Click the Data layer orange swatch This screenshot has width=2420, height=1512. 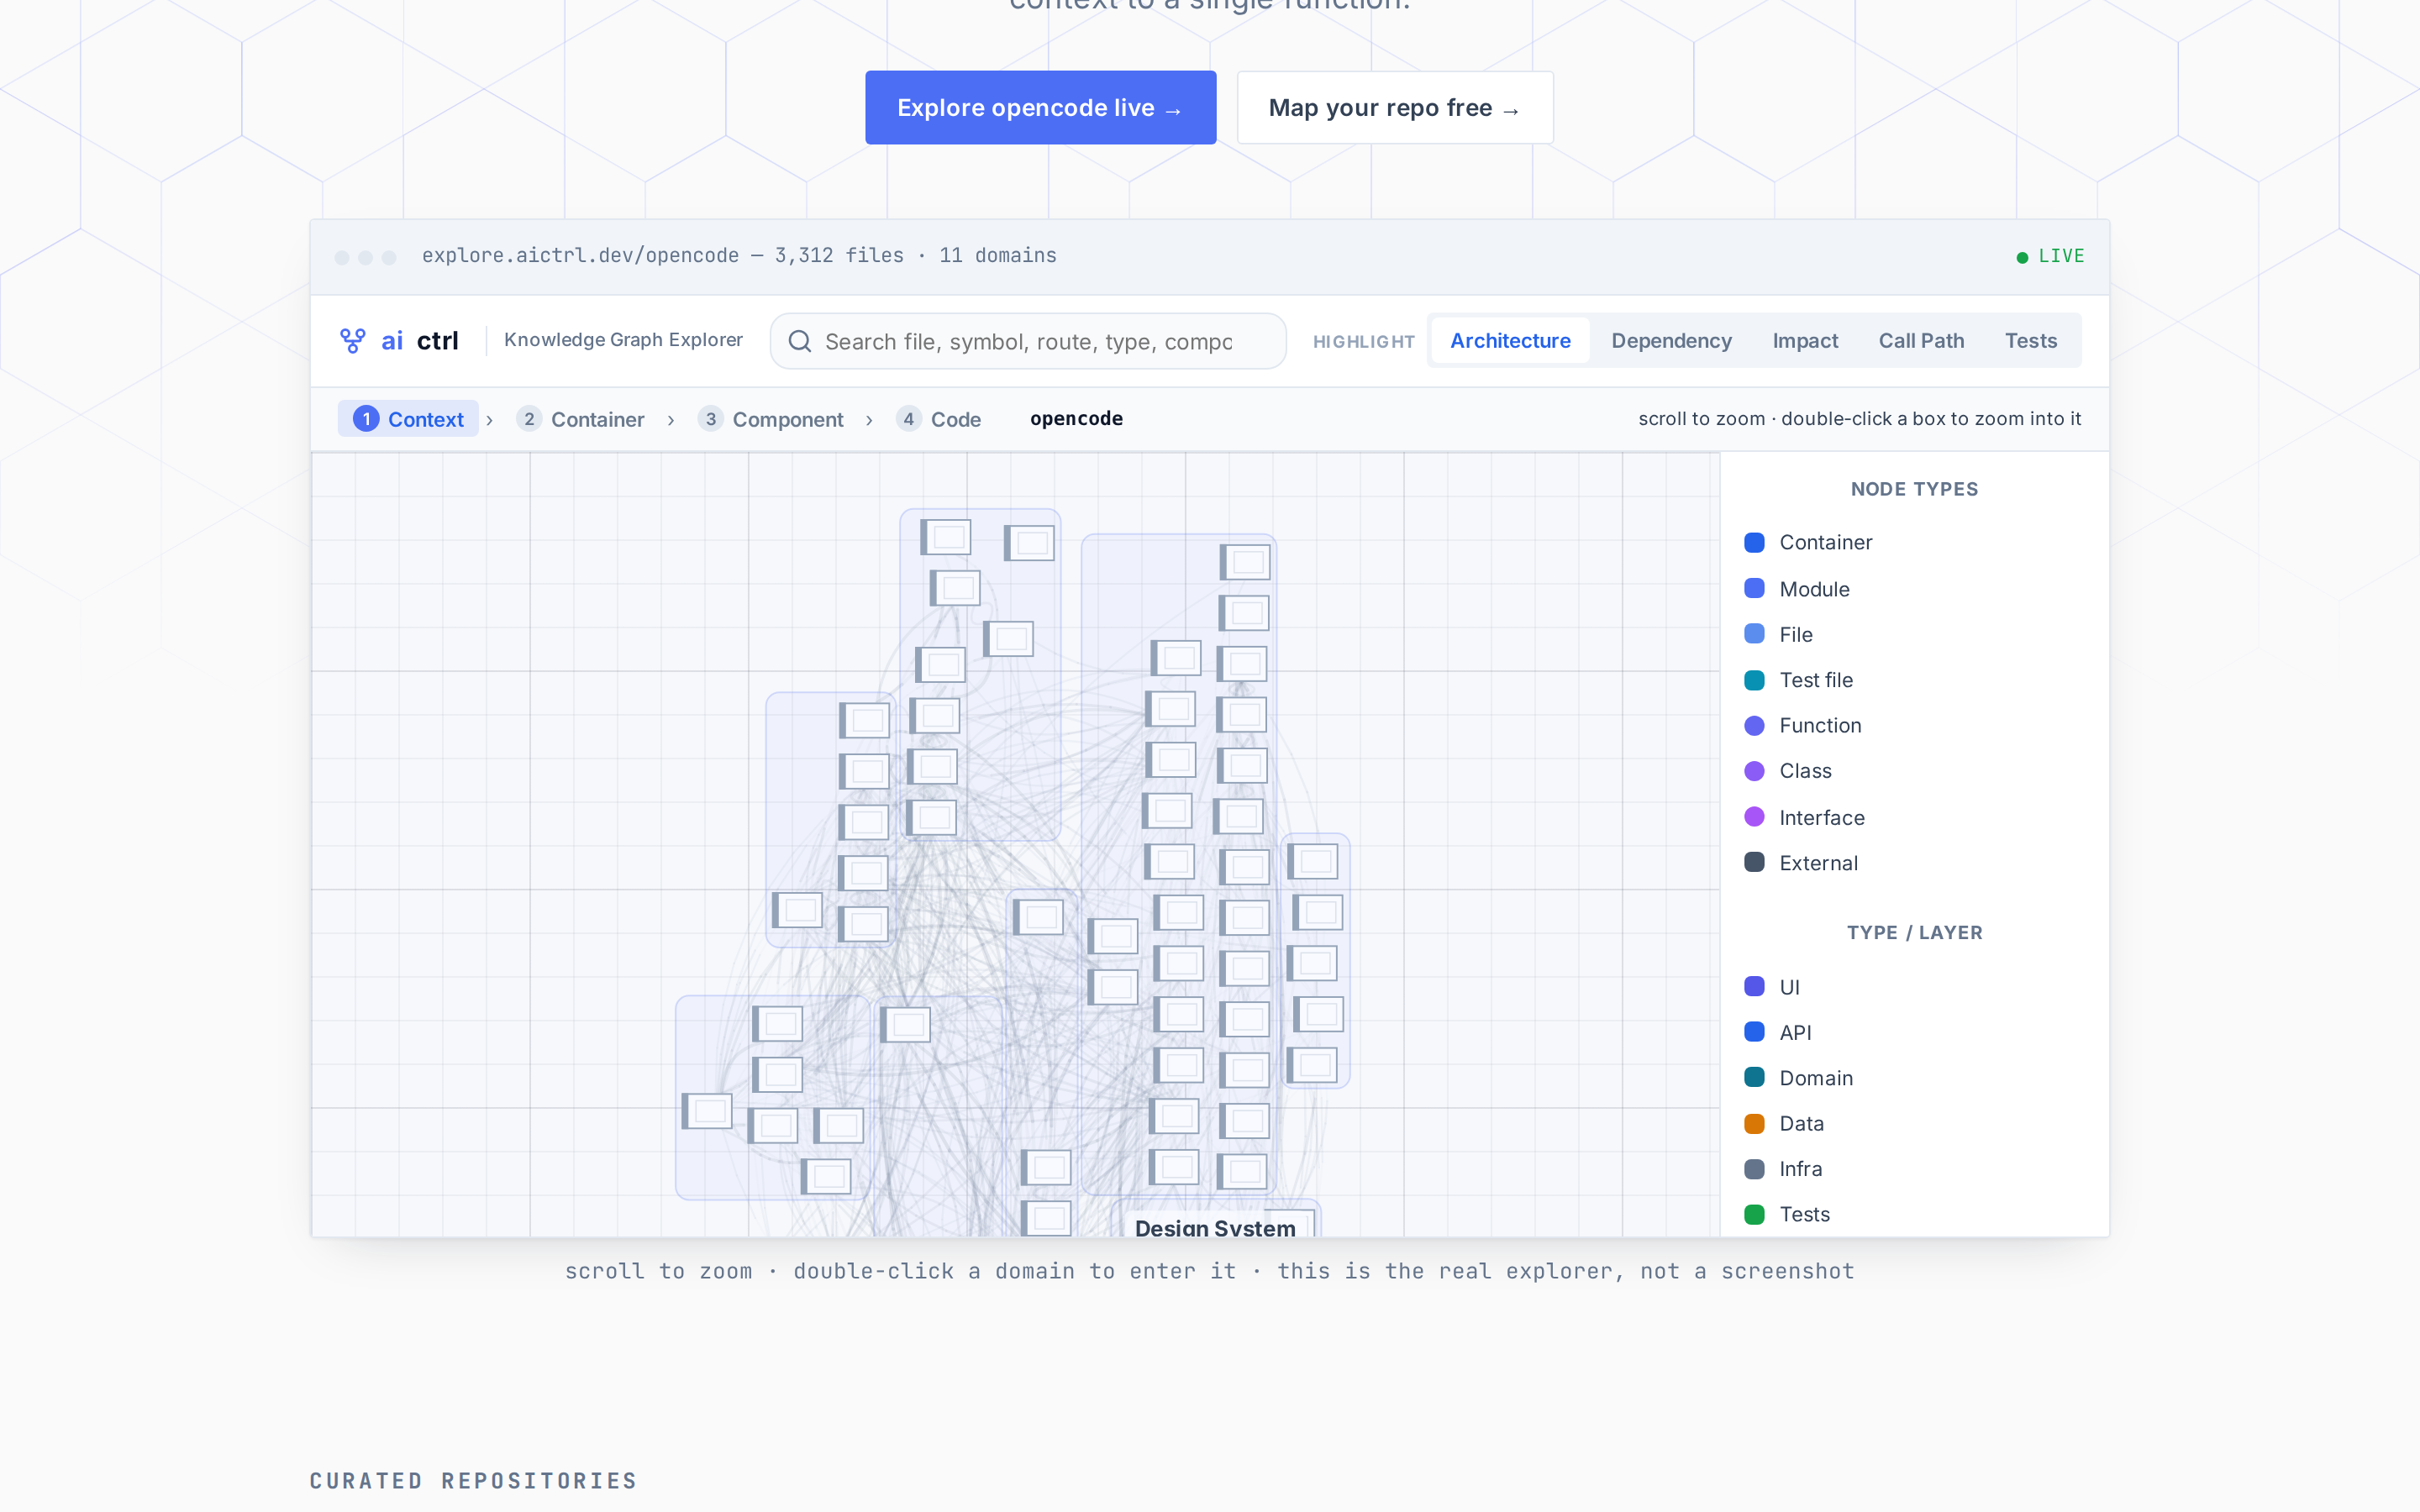click(1754, 1123)
